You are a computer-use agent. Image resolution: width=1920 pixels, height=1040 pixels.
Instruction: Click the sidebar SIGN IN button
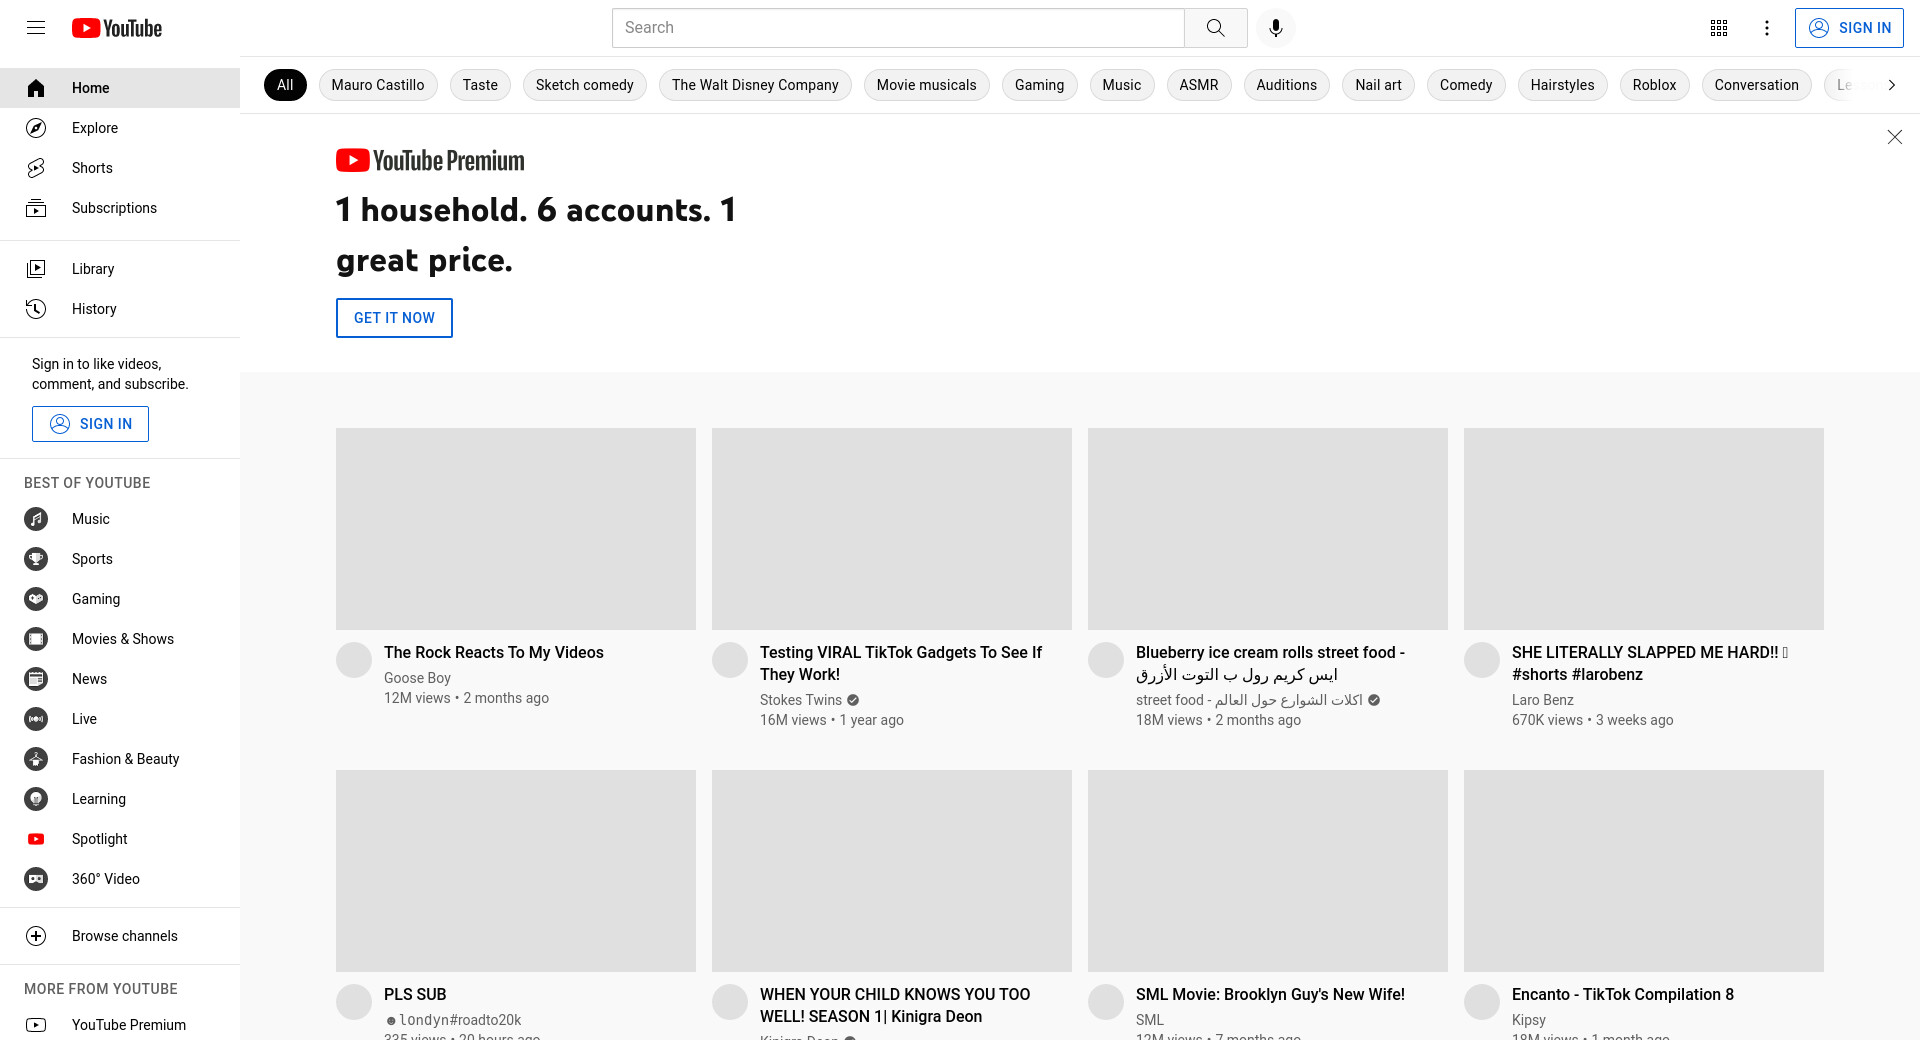pyautogui.click(x=90, y=424)
